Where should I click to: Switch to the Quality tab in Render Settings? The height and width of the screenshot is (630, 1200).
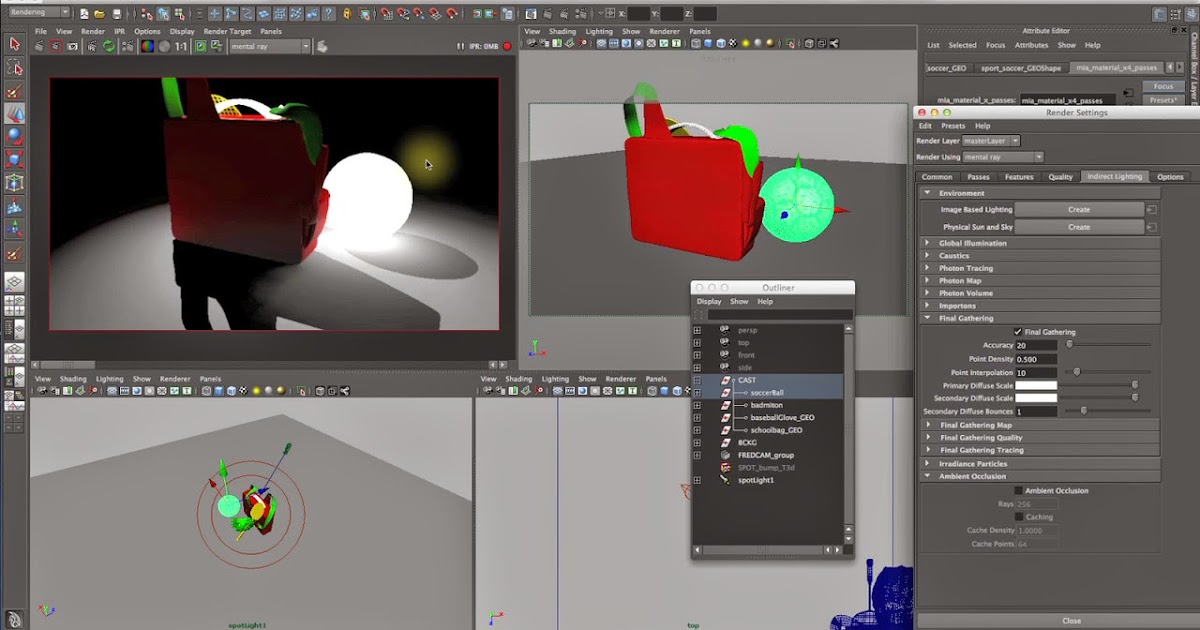1060,176
